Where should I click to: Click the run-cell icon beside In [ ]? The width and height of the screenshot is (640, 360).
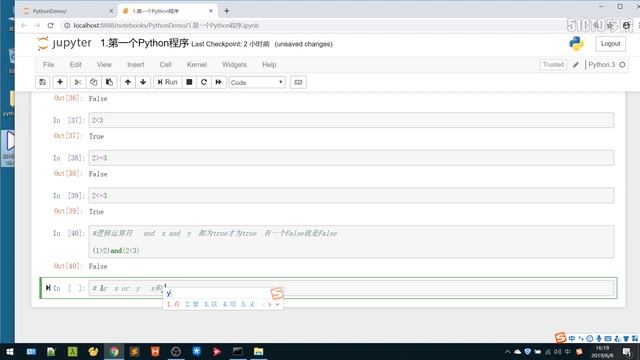click(x=48, y=288)
